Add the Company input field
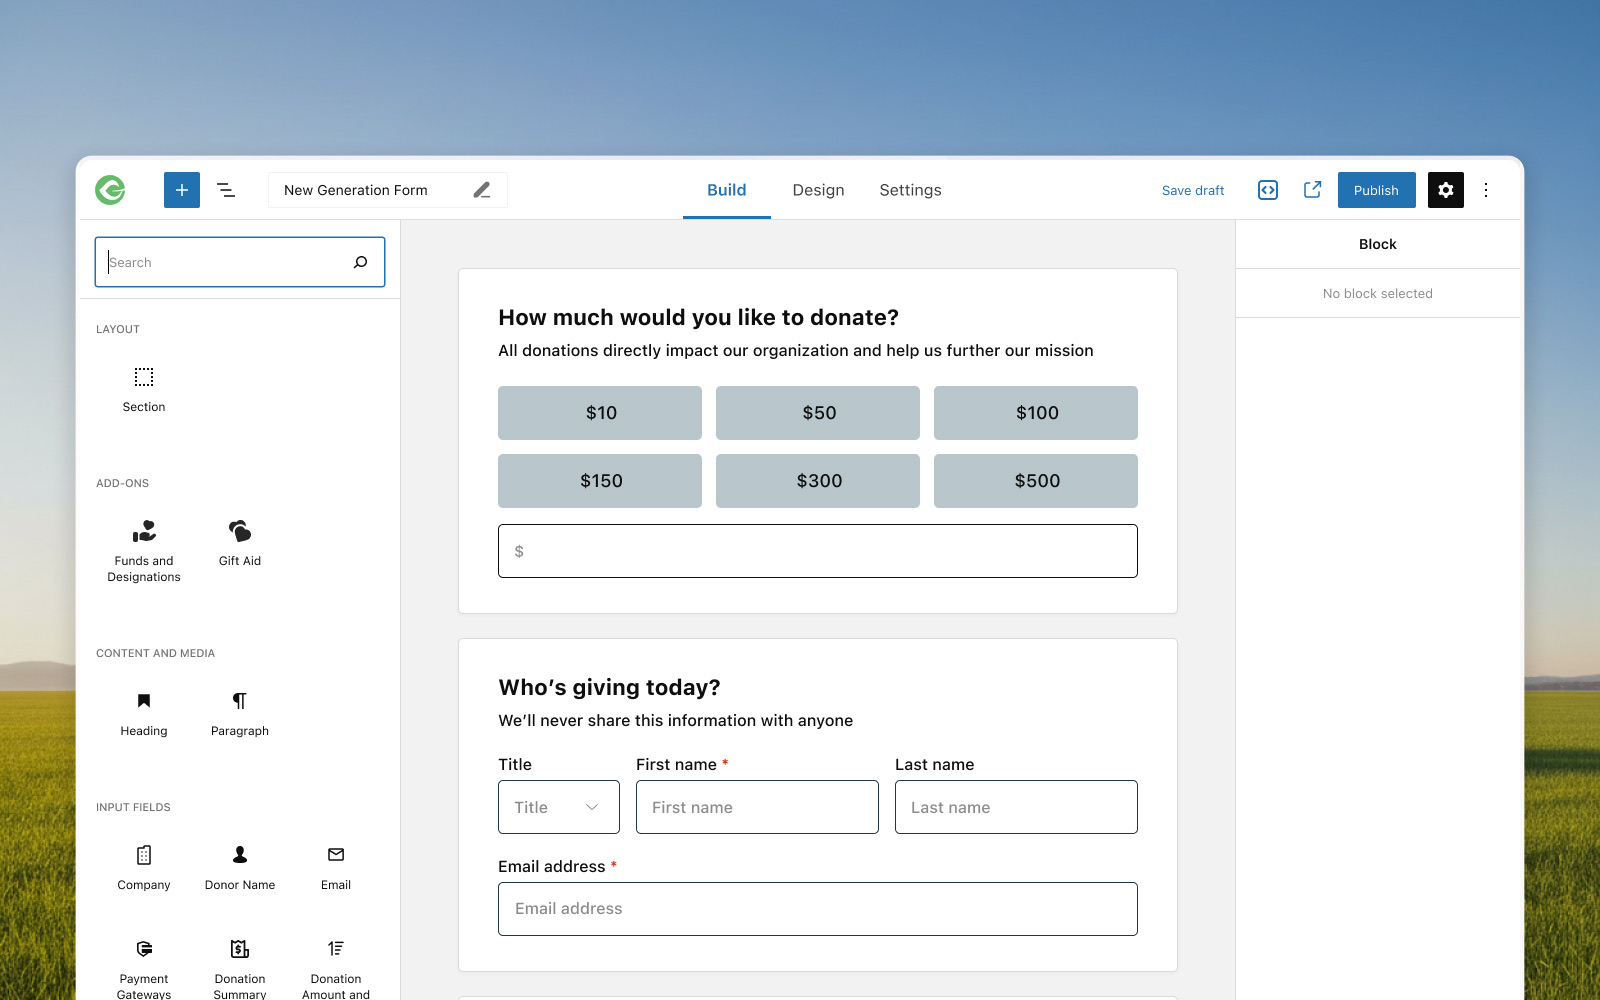The image size is (1600, 1000). point(144,868)
